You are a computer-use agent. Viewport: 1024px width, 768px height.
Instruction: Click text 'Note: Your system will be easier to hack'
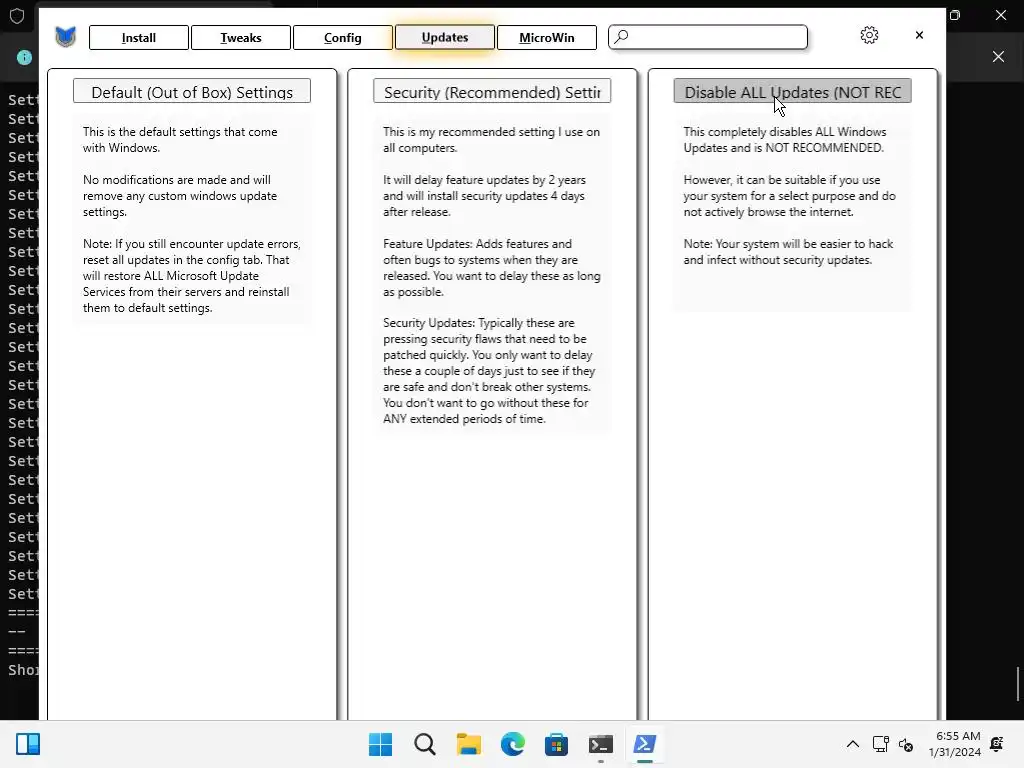788,244
